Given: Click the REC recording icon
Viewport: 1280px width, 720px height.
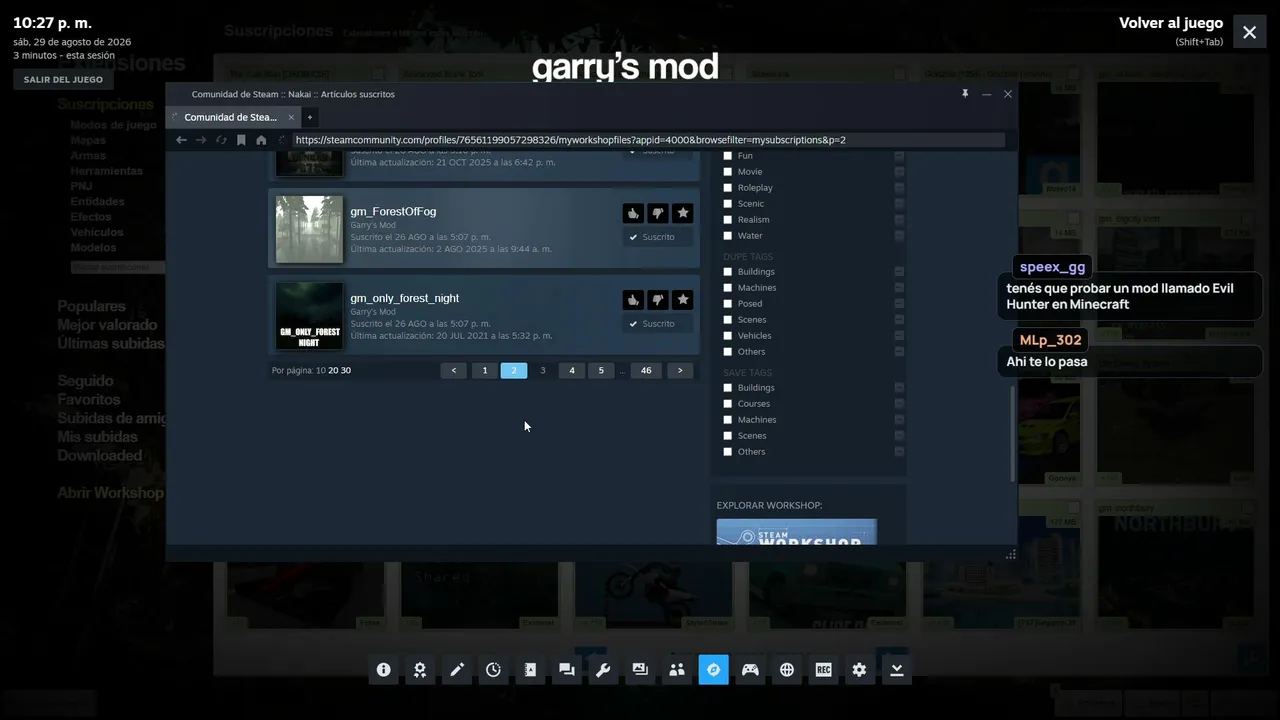Looking at the screenshot, I should point(823,670).
